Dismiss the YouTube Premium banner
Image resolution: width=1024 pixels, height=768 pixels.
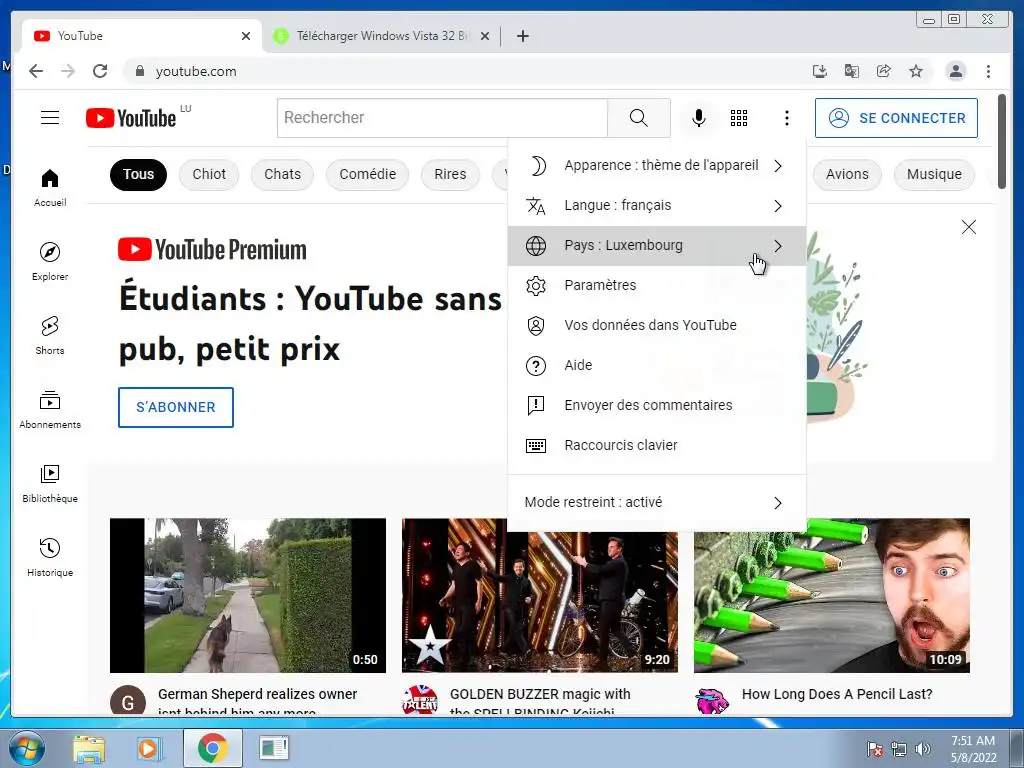tap(968, 227)
